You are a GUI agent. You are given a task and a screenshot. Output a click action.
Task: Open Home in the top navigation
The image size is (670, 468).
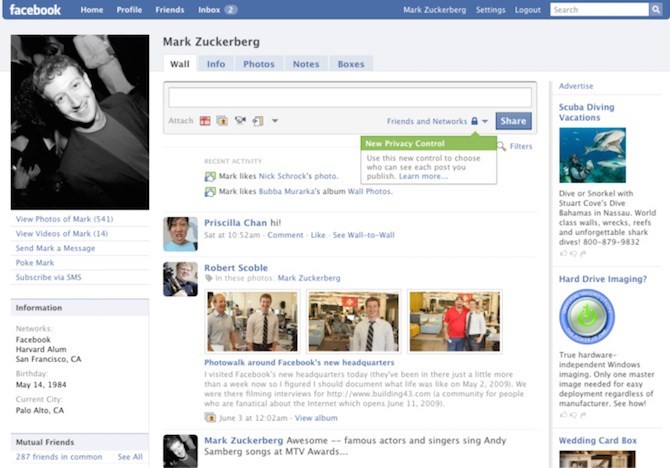pyautogui.click(x=91, y=10)
